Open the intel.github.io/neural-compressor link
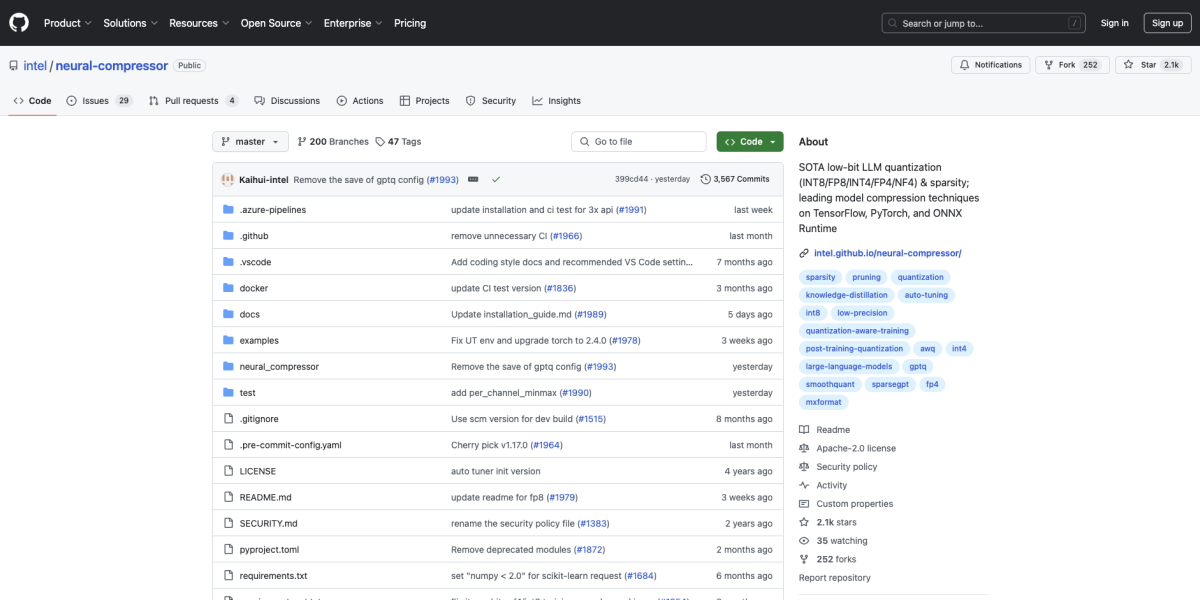Screen dimensions: 1200x600 coord(887,253)
